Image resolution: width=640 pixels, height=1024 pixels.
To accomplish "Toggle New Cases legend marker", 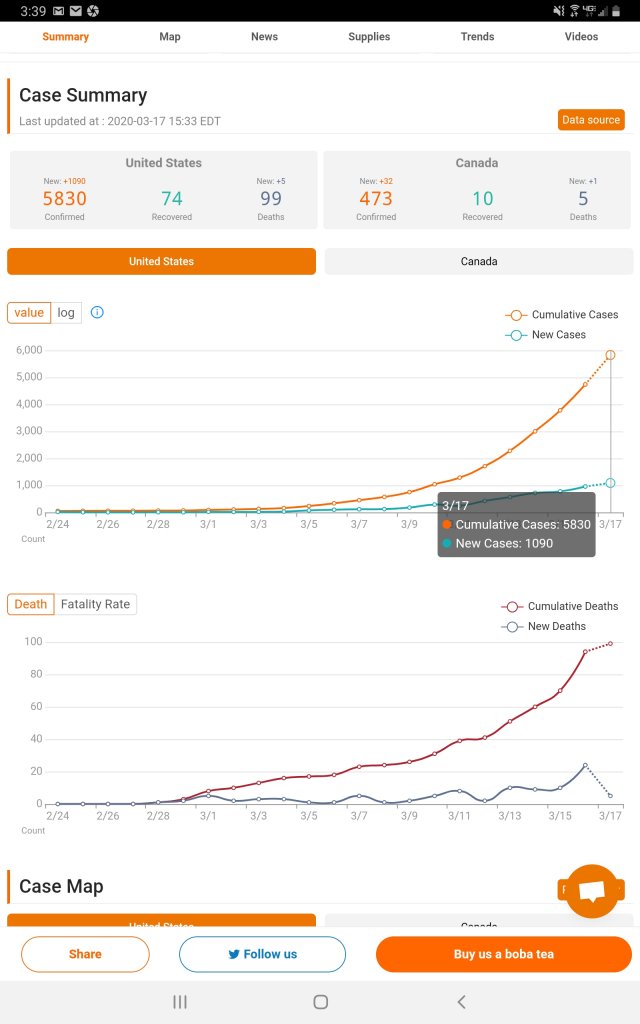I will tap(516, 335).
